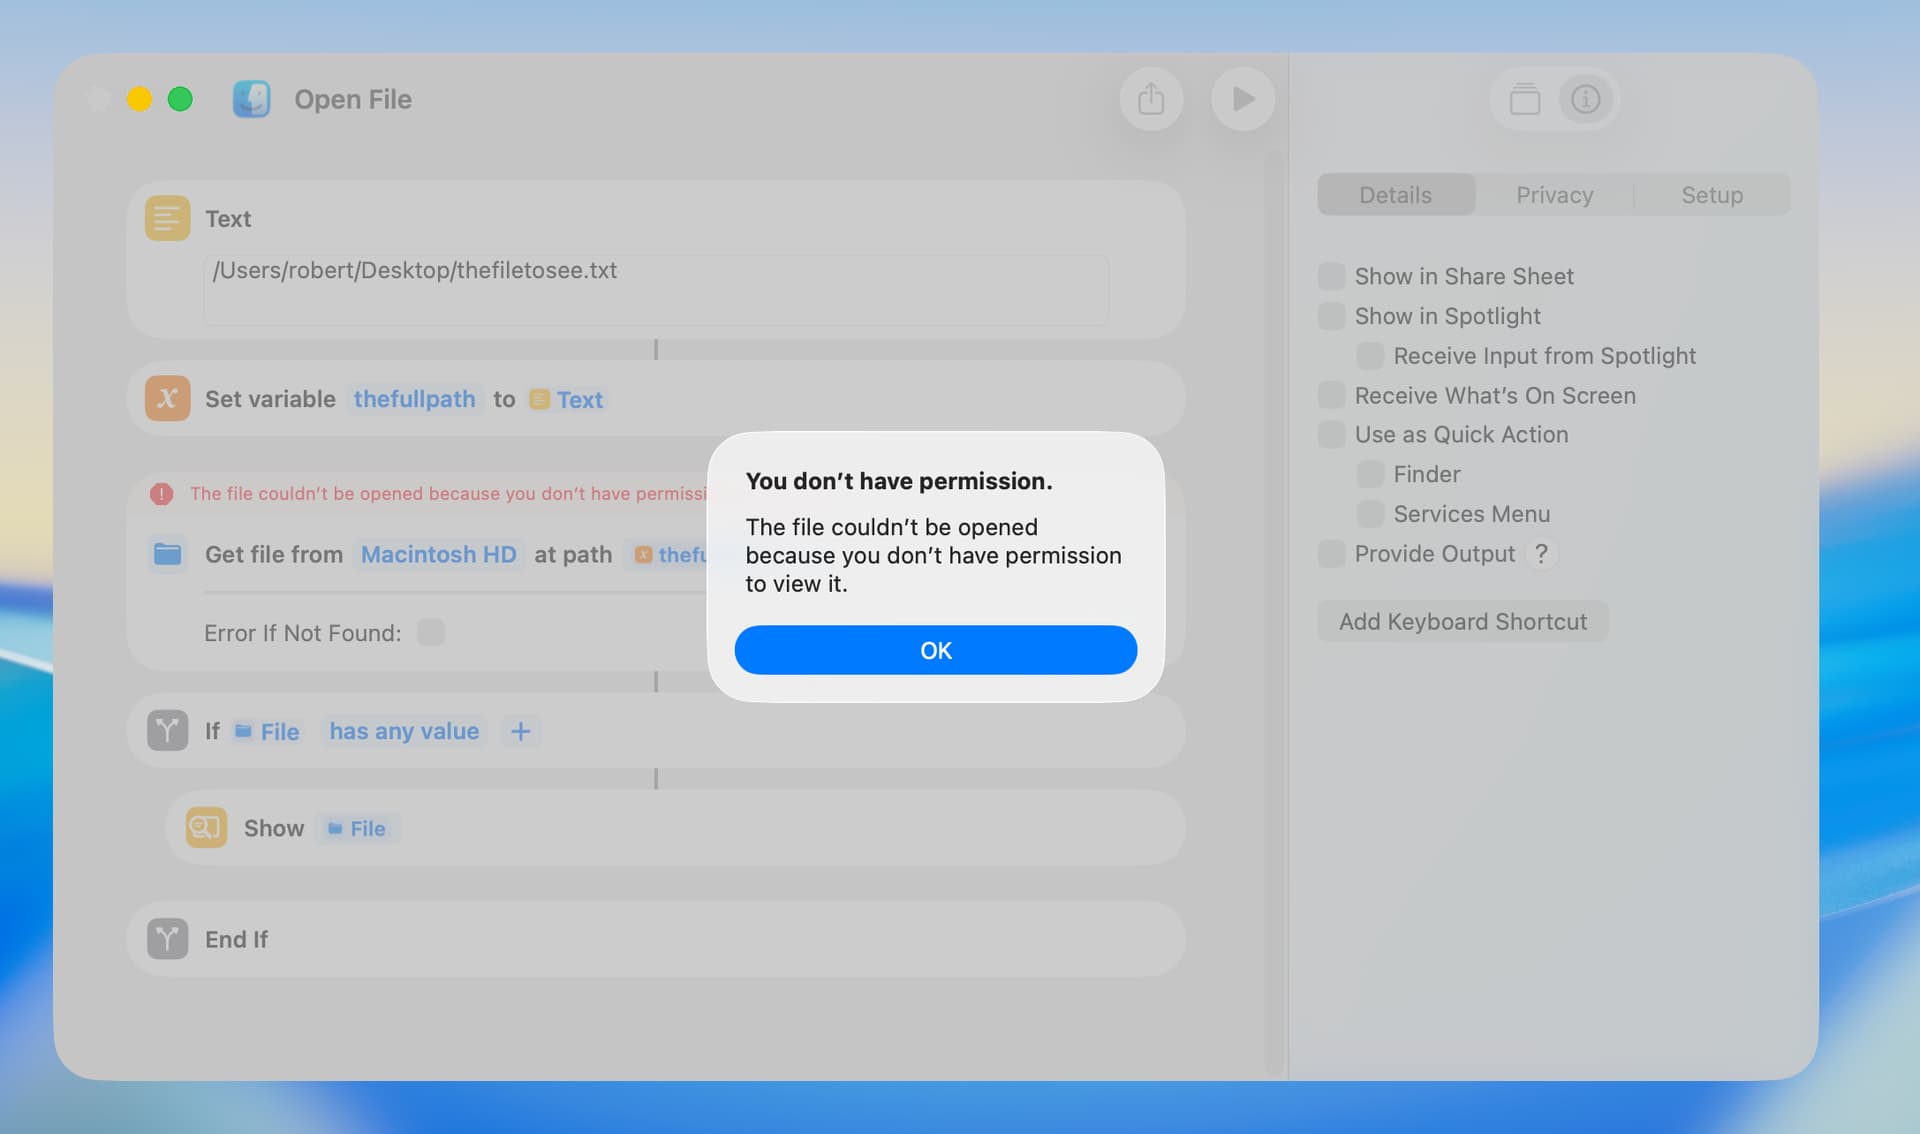
Task: Click the Set variable action icon
Action: click(167, 398)
